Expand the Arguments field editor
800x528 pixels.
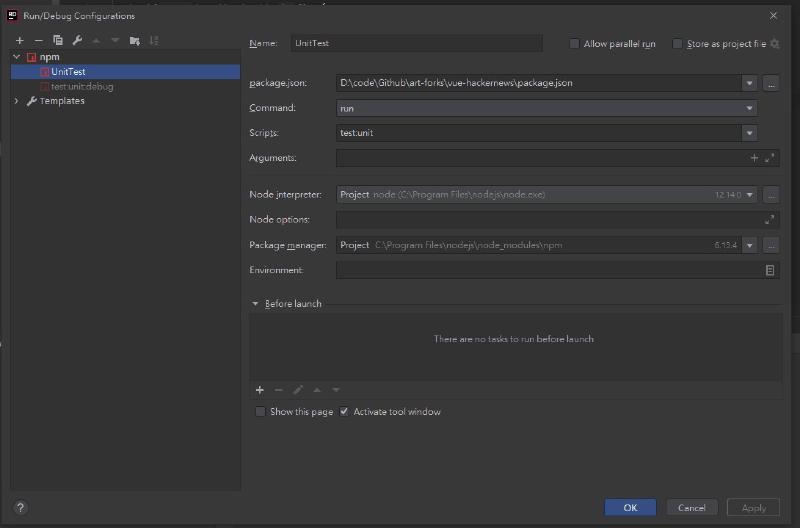pos(769,158)
